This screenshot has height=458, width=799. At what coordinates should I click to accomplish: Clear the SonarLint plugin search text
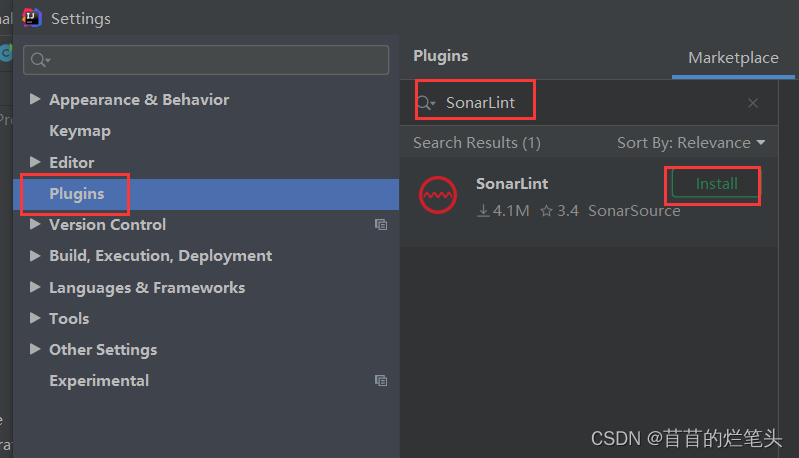pos(753,103)
